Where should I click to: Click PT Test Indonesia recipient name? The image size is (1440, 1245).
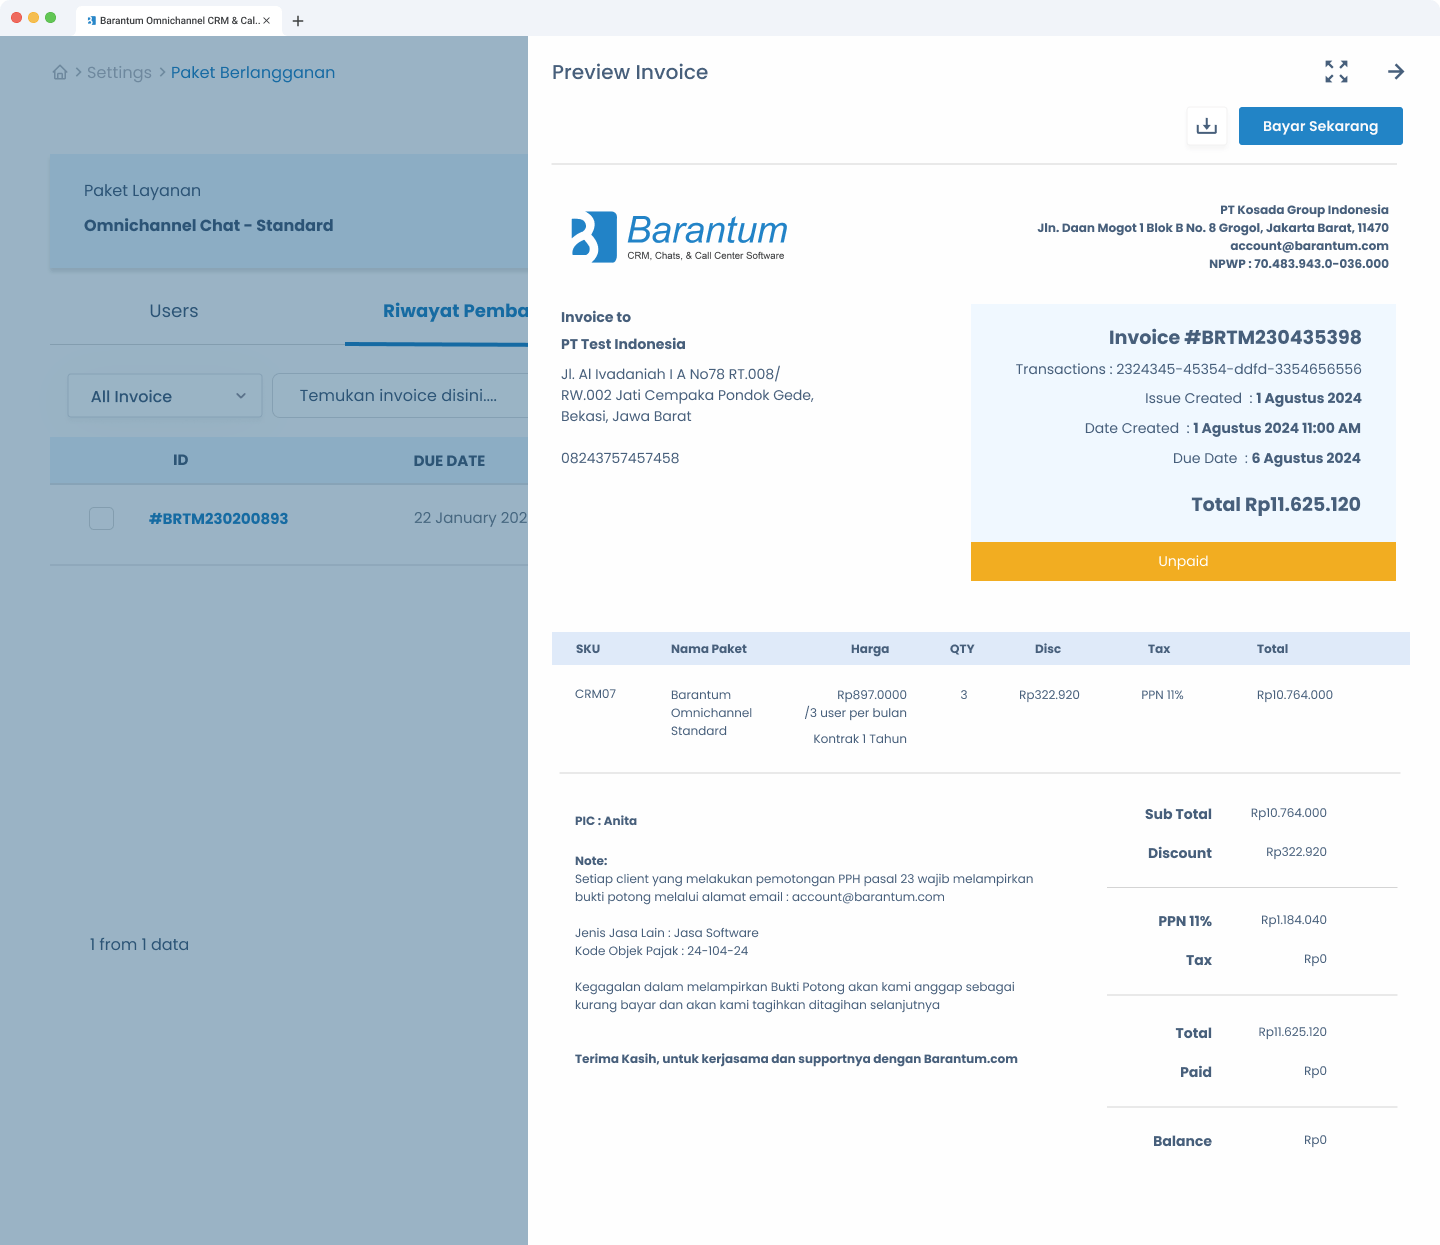point(623,344)
